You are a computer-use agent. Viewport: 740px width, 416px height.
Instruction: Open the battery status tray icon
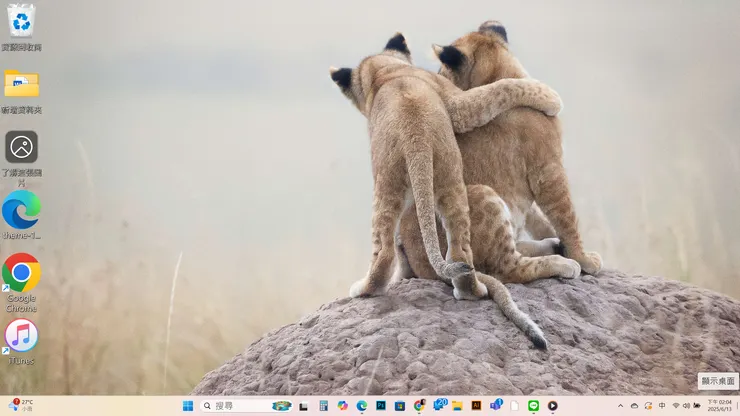697,406
